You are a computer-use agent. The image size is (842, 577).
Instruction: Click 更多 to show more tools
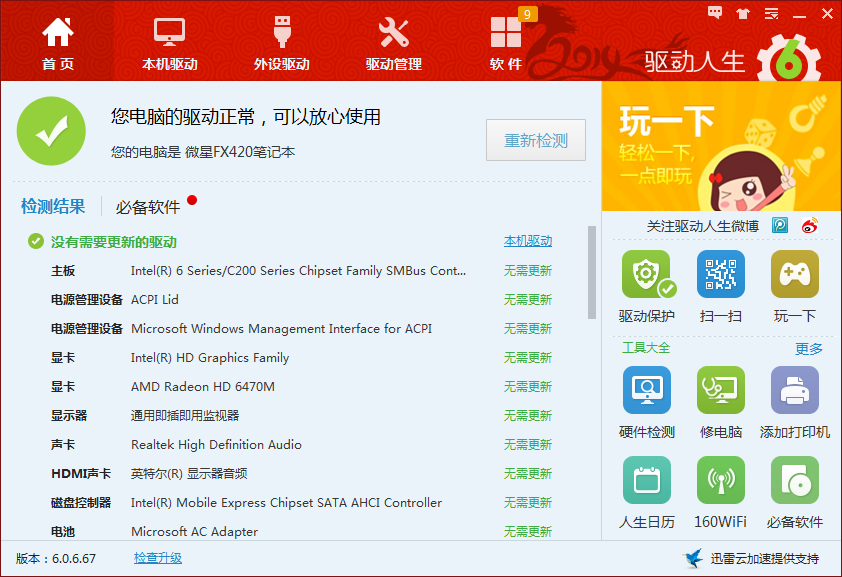(808, 349)
